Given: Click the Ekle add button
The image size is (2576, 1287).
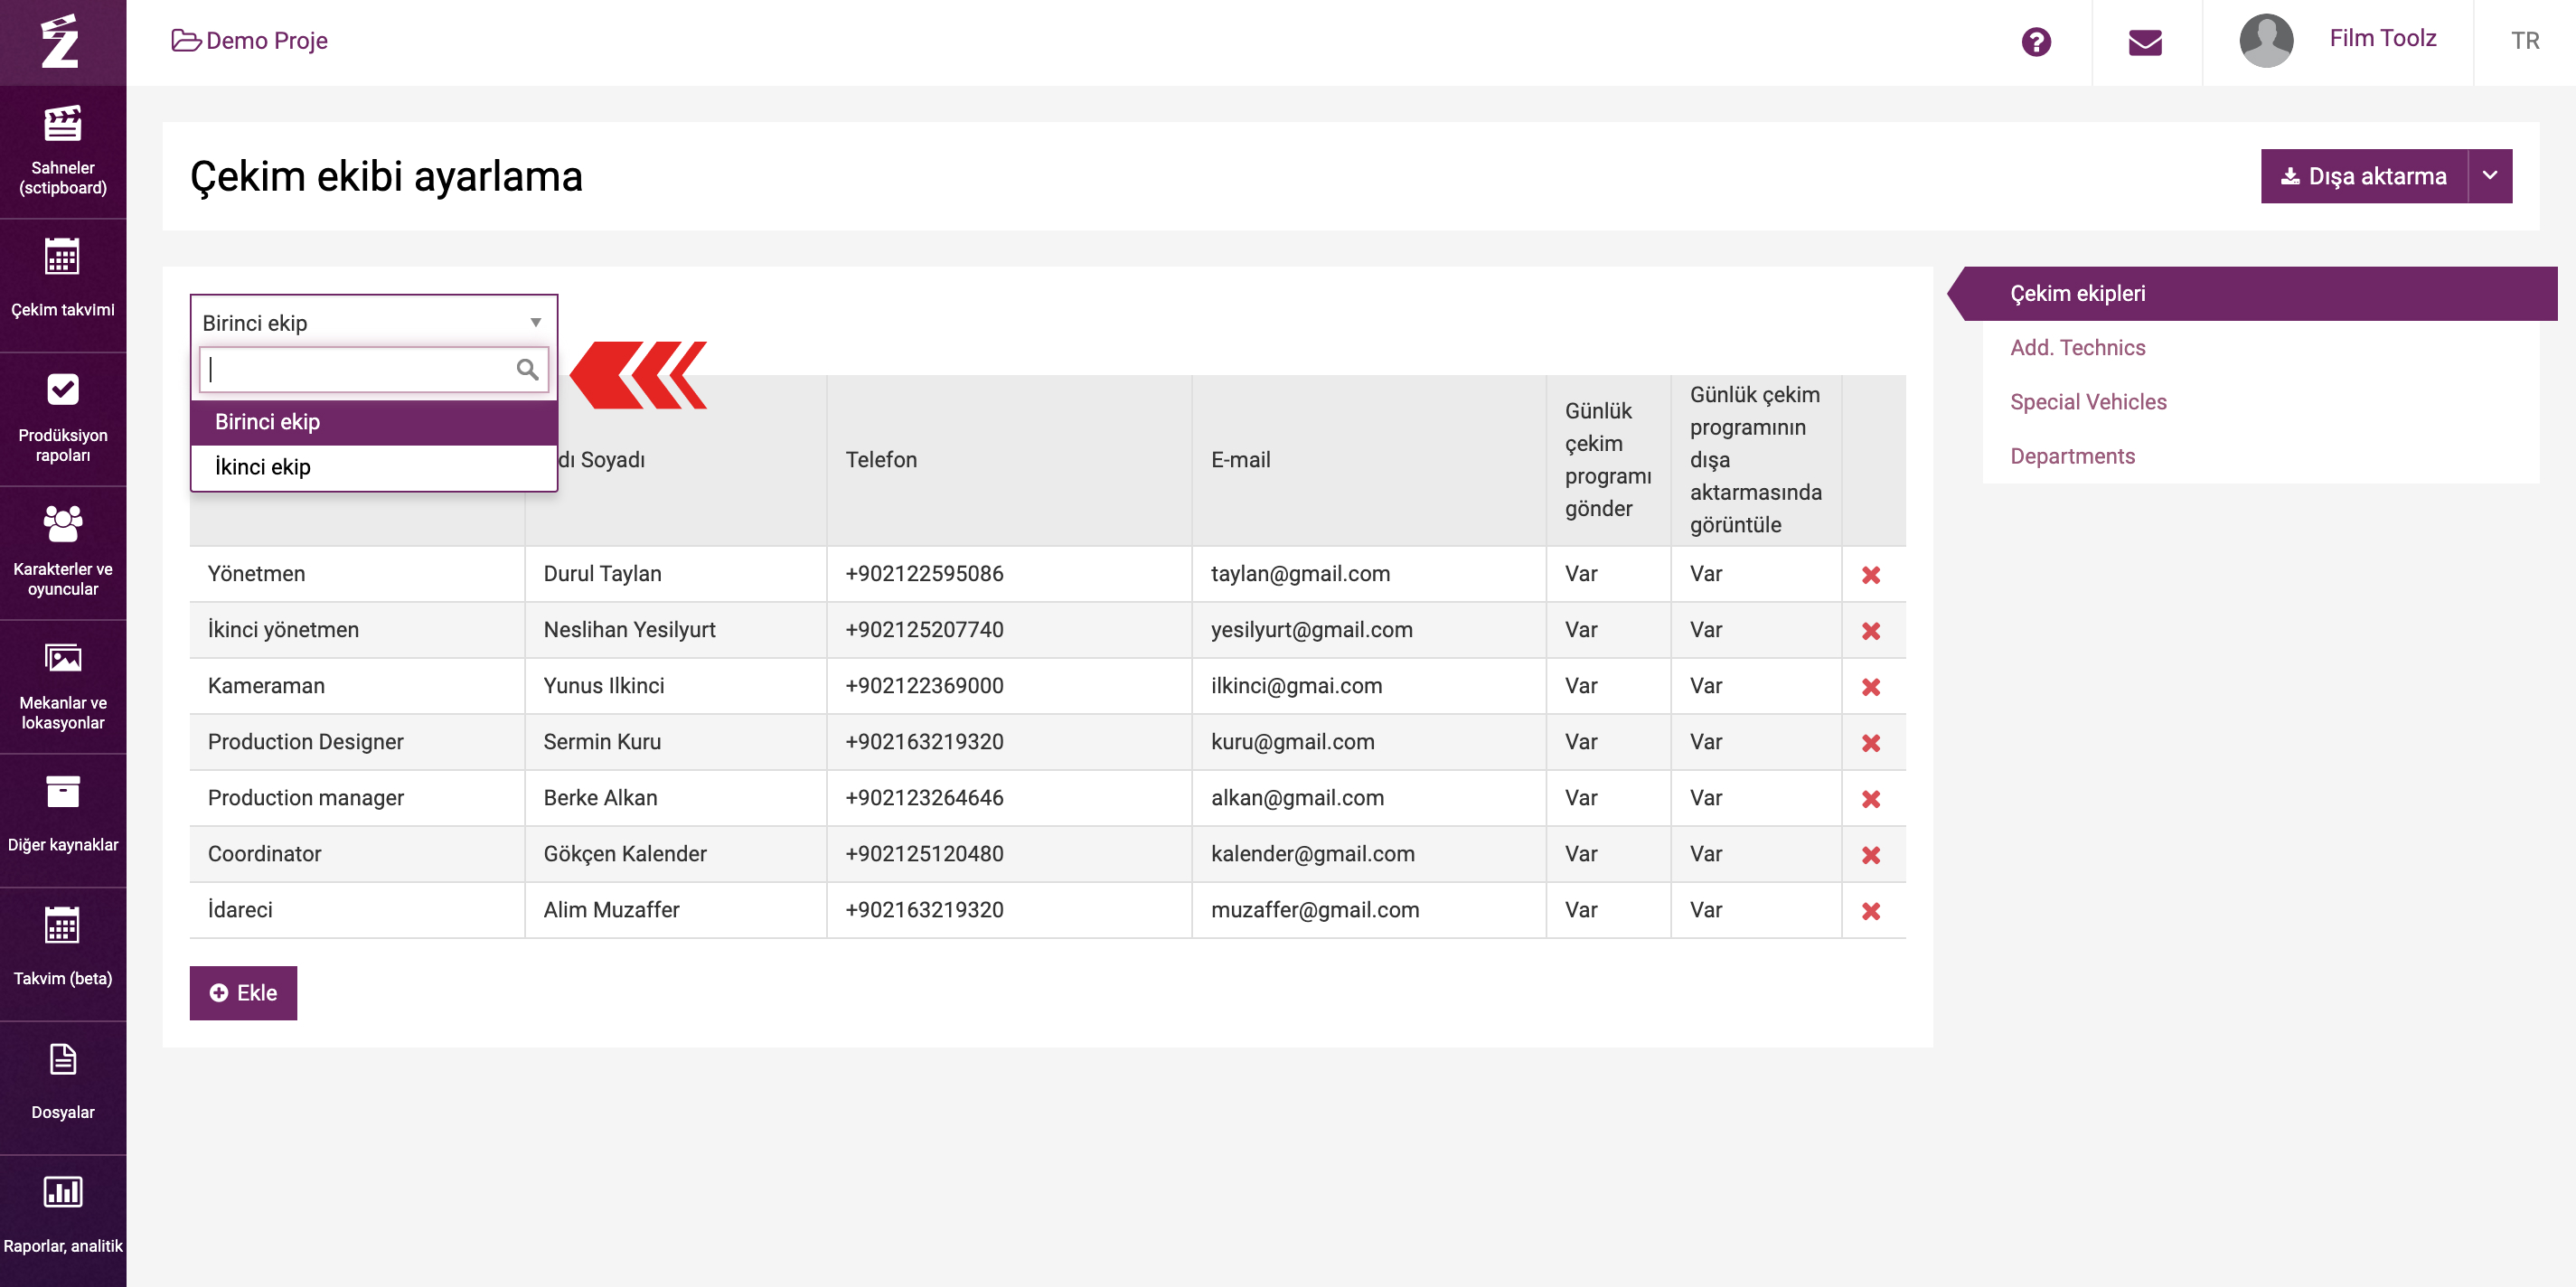Looking at the screenshot, I should tap(243, 992).
